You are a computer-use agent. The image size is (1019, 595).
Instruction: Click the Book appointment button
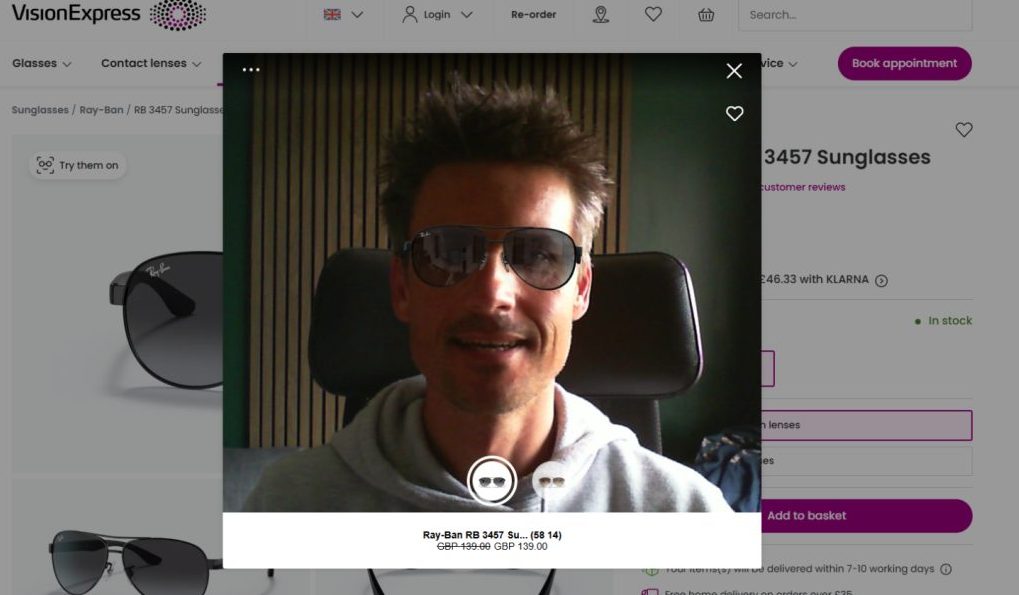pyautogui.click(x=904, y=63)
